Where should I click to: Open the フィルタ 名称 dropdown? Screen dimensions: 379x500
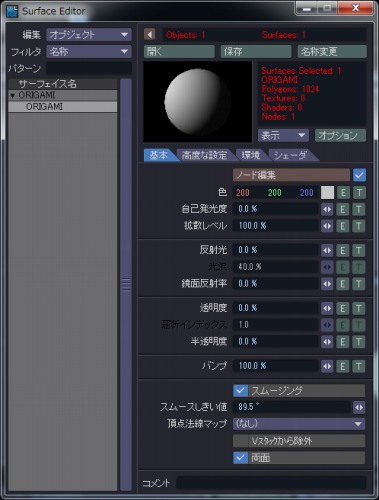(89, 52)
